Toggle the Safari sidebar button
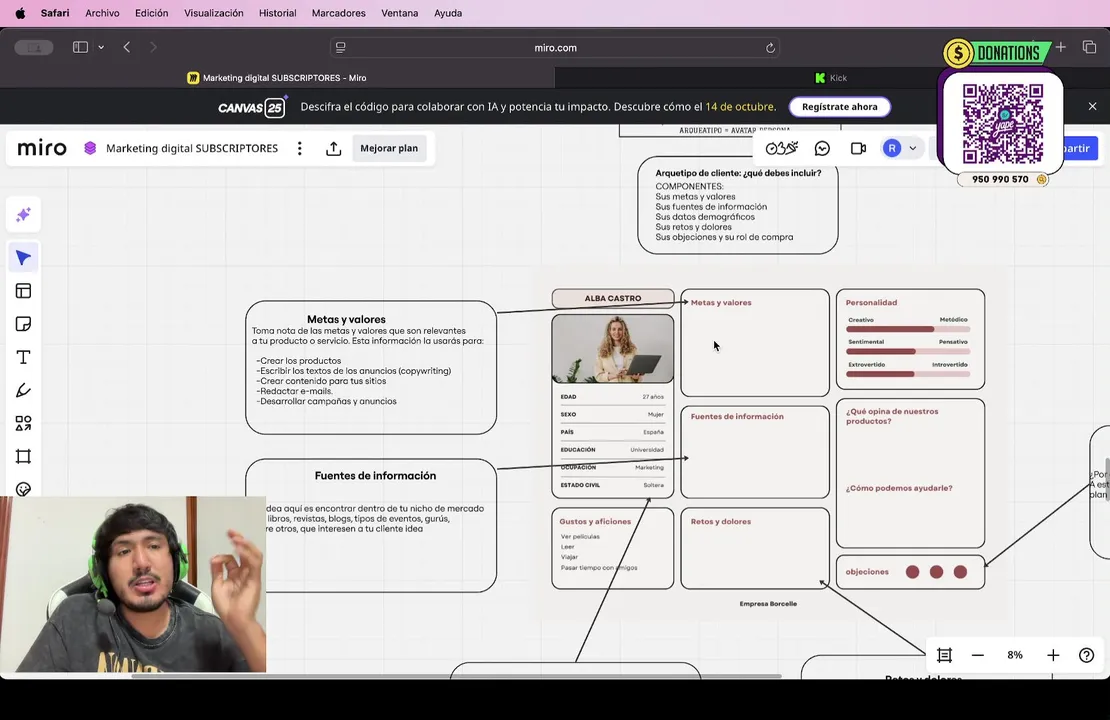Screen dimensions: 1110x720 (80, 47)
